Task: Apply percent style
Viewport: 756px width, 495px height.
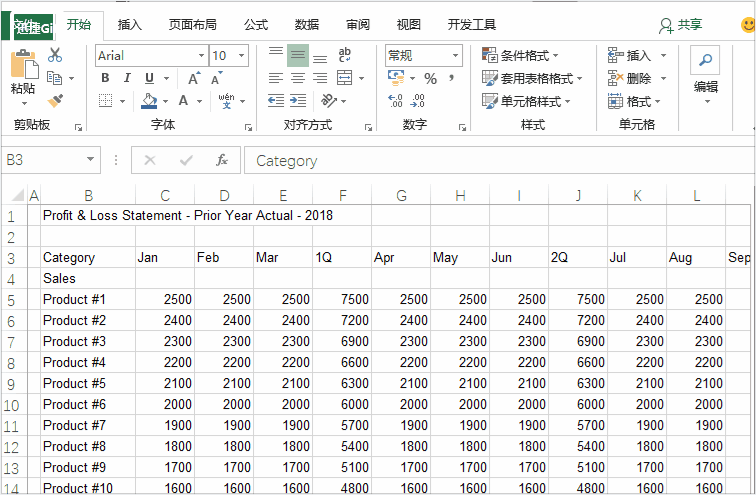Action: 431,78
